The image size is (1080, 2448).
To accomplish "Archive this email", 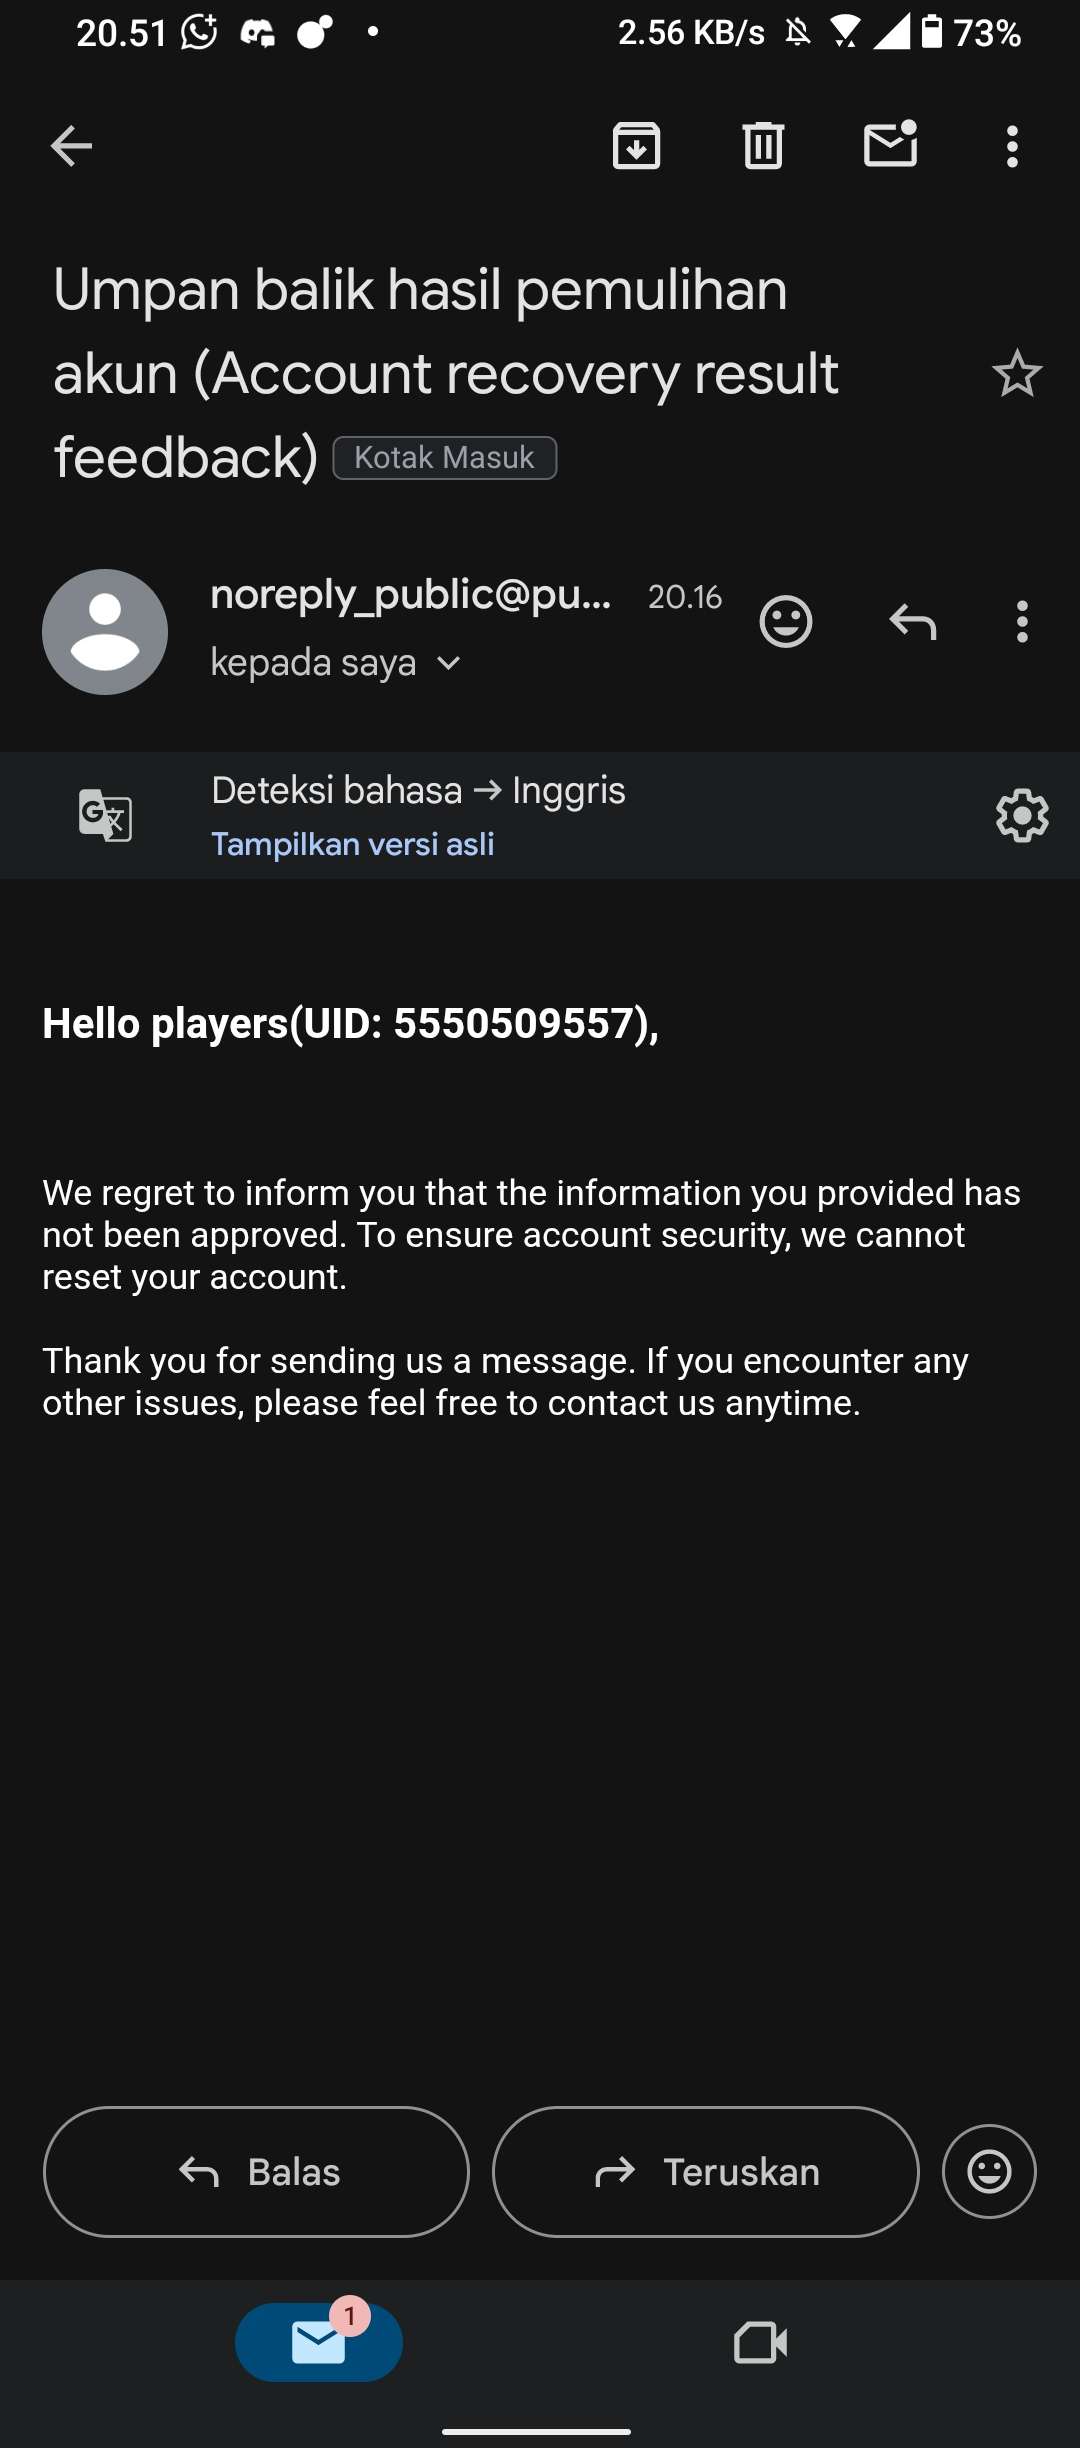I will tap(636, 146).
